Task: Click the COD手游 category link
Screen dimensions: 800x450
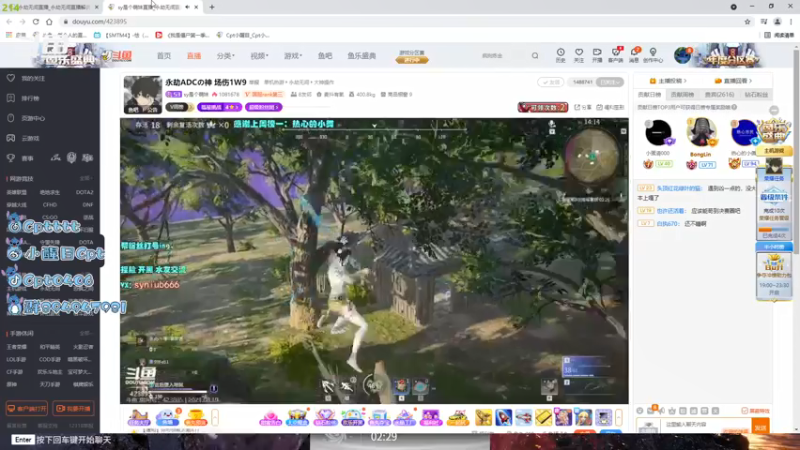Action: point(49,359)
